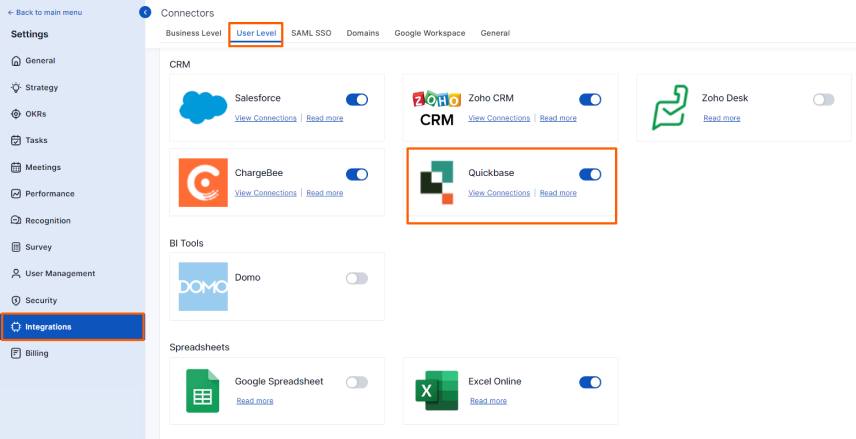Open Excel Online Read more link
Image resolution: width=856 pixels, height=439 pixels.
pos(489,401)
